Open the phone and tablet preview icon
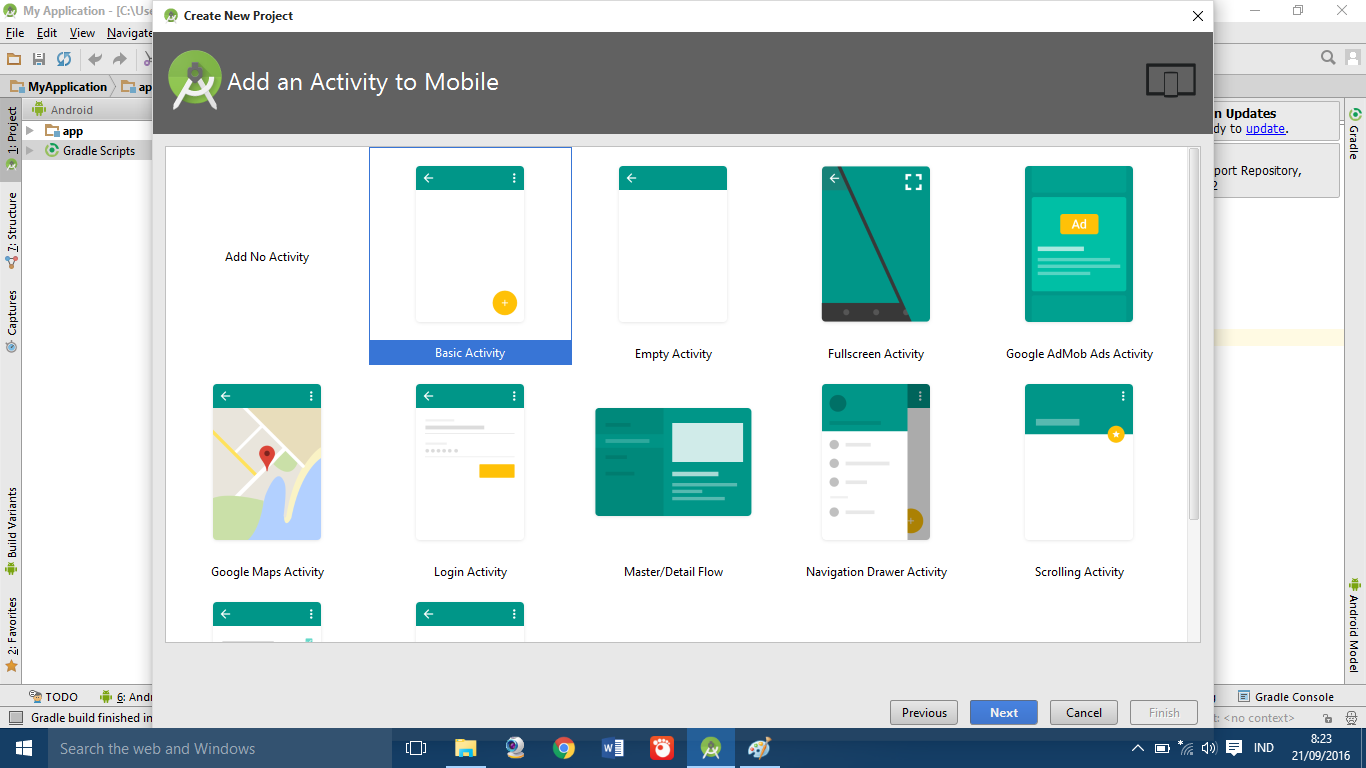1366x768 pixels. (x=1170, y=80)
